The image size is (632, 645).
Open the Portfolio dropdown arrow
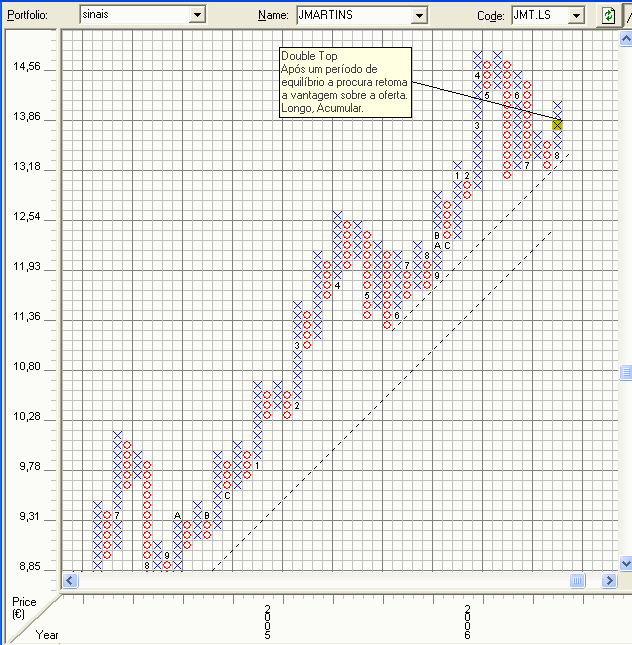[198, 15]
